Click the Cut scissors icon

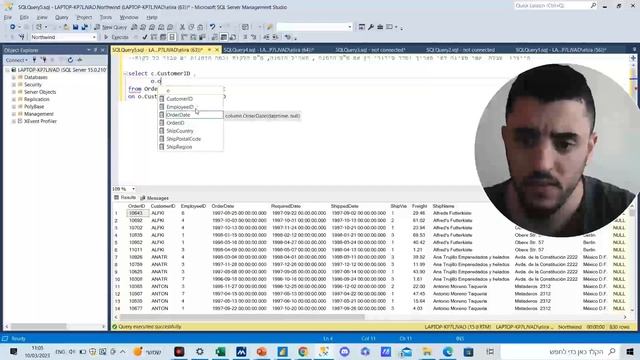(182, 27)
